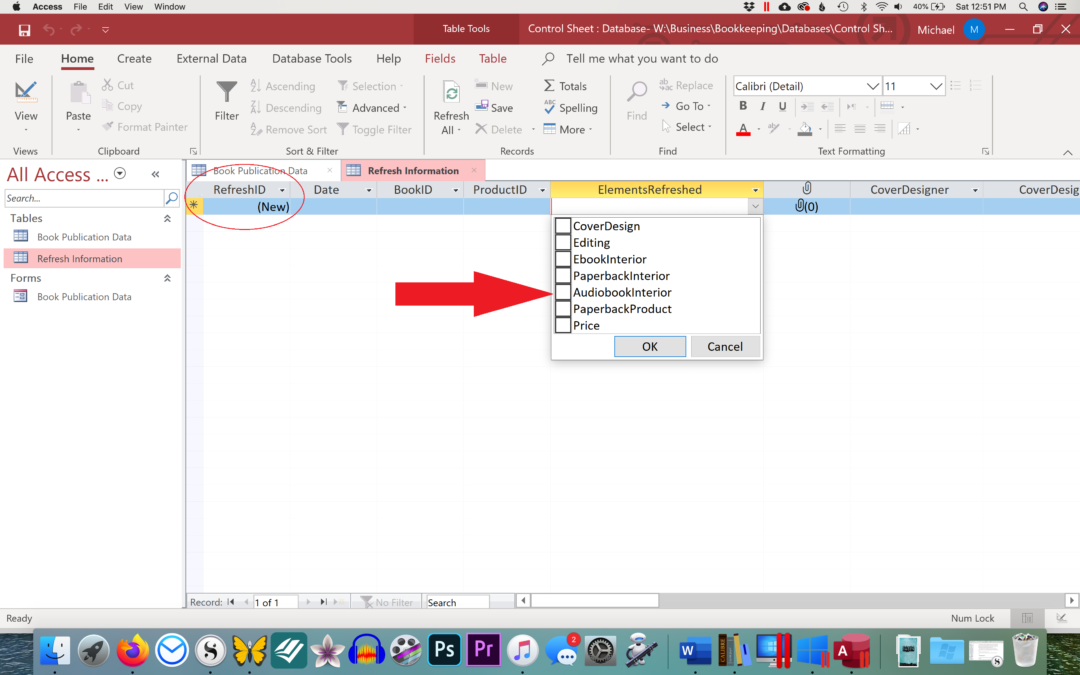
Task: Click the background fill color bucket
Action: point(804,129)
